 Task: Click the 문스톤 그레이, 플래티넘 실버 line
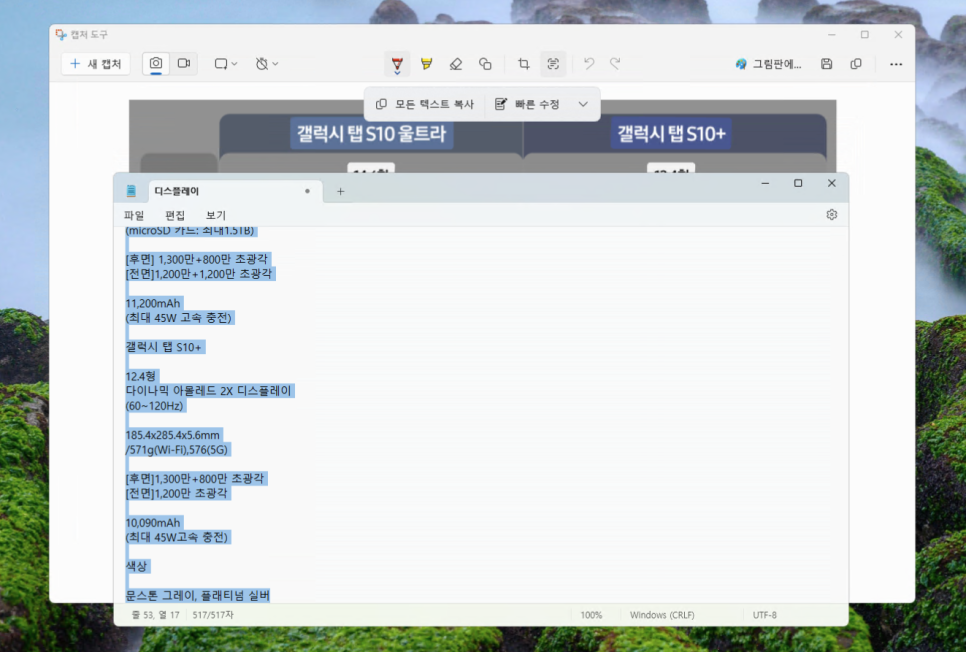(198, 595)
